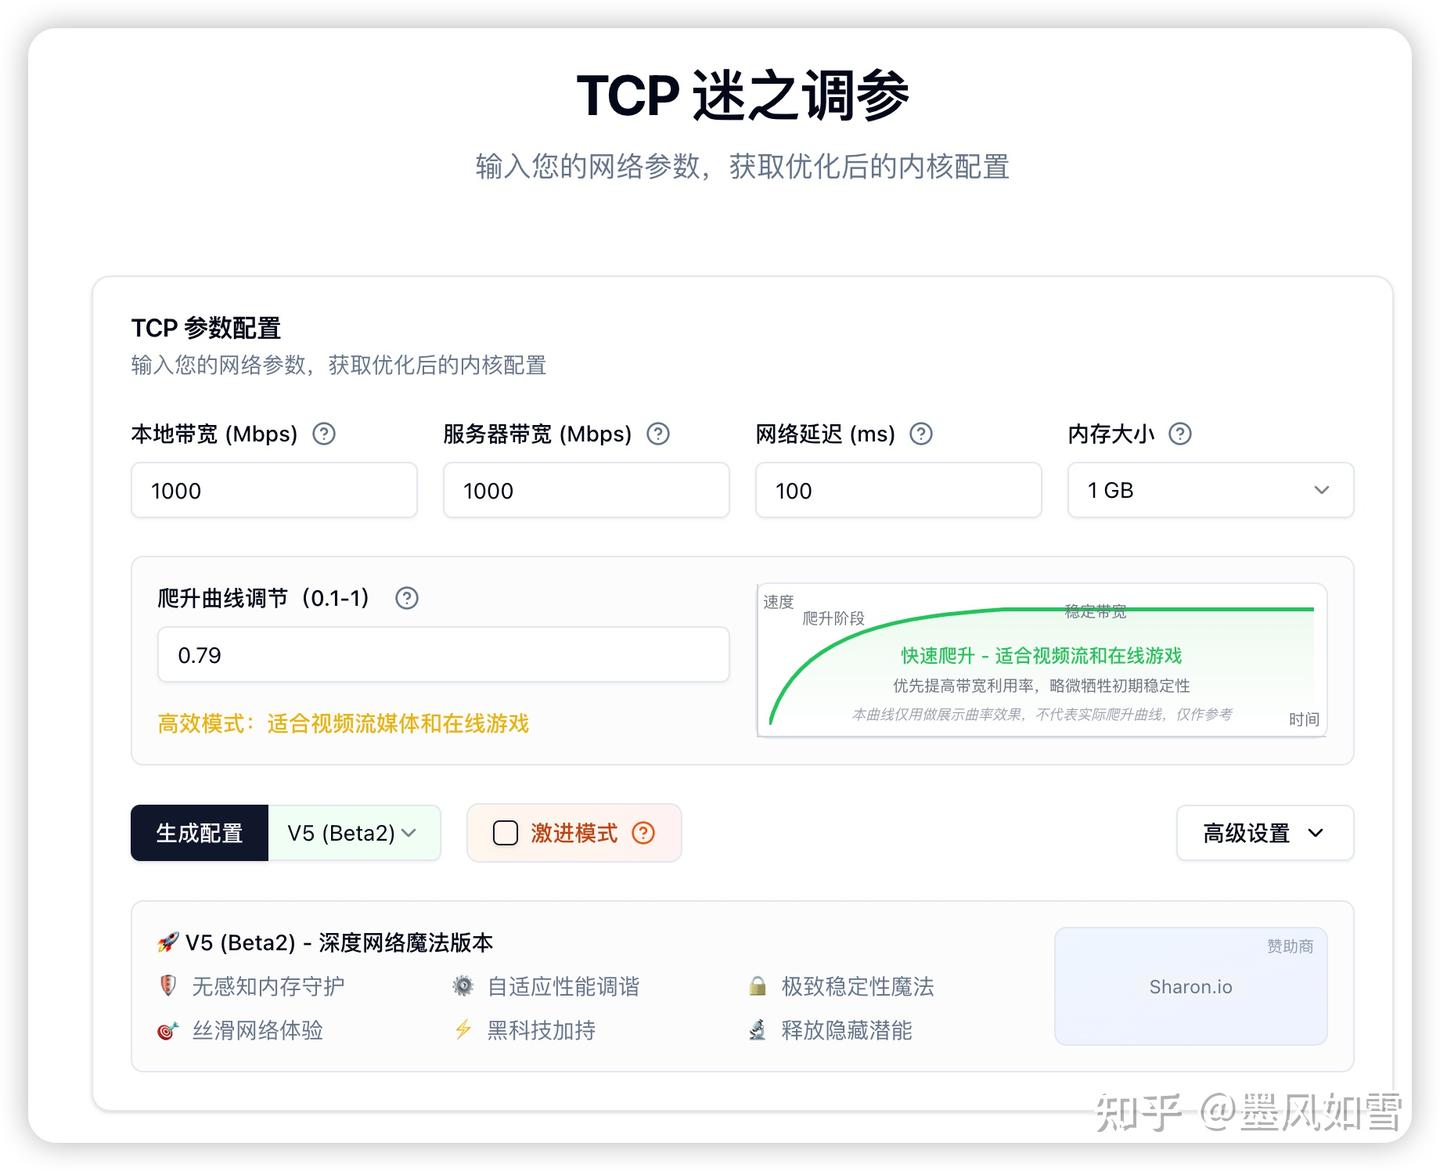Click the help icon beside 激进模式
The height and width of the screenshot is (1171, 1440).
tap(644, 833)
